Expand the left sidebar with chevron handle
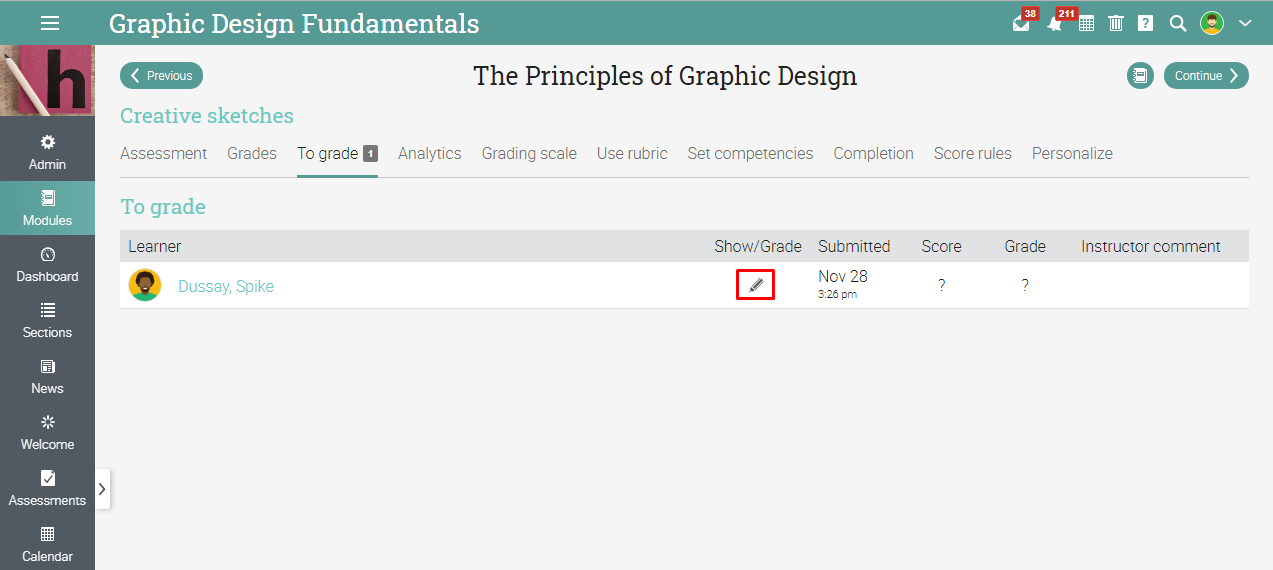This screenshot has width=1273, height=570. tap(102, 489)
